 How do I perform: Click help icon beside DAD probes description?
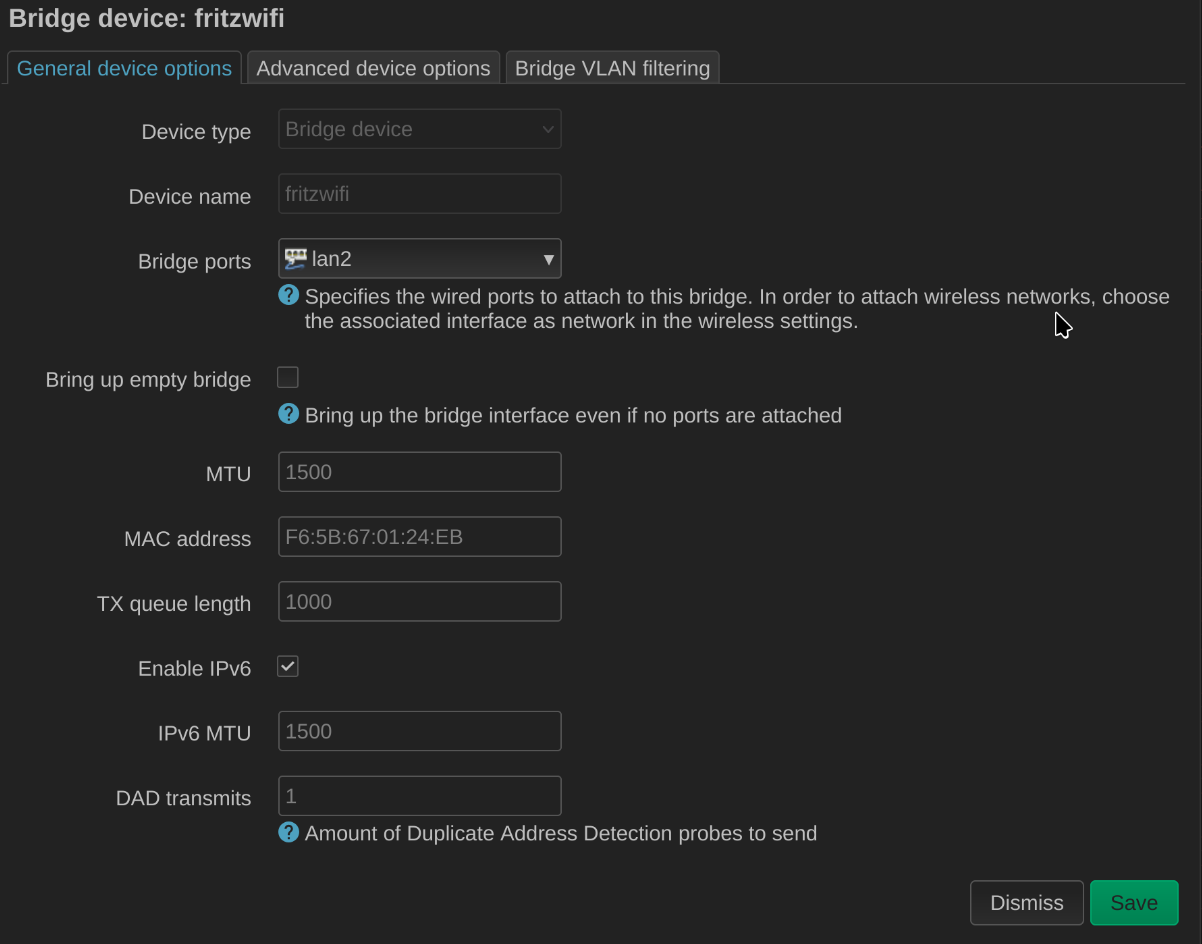pos(288,832)
